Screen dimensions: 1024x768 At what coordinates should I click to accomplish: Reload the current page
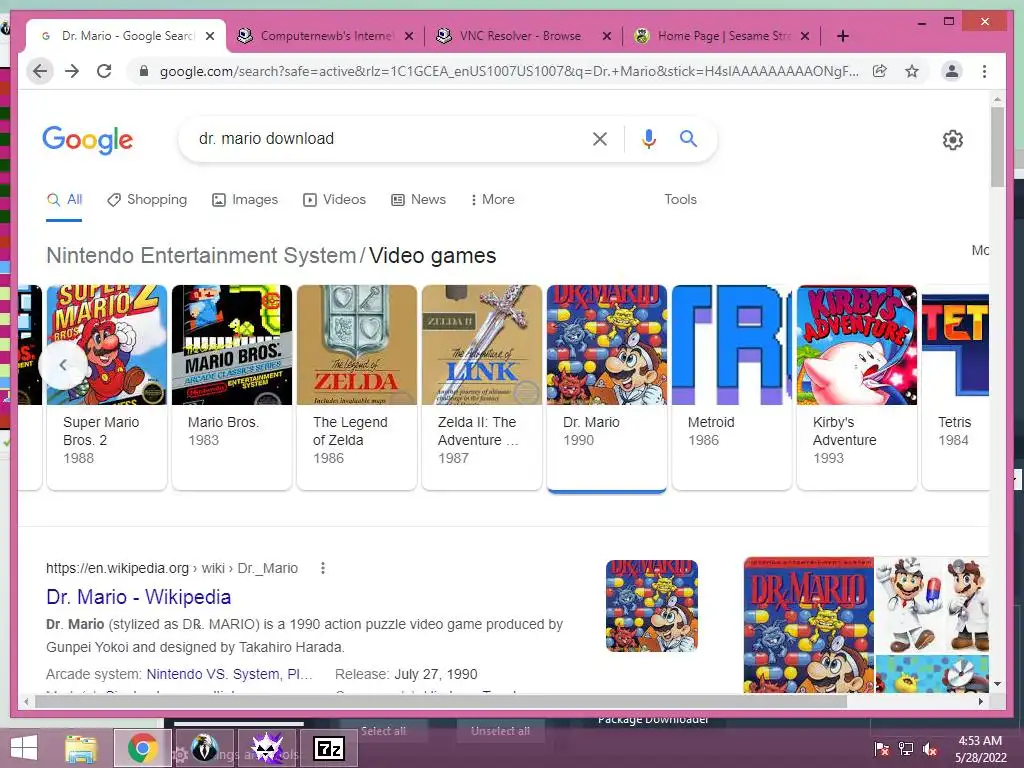104,71
